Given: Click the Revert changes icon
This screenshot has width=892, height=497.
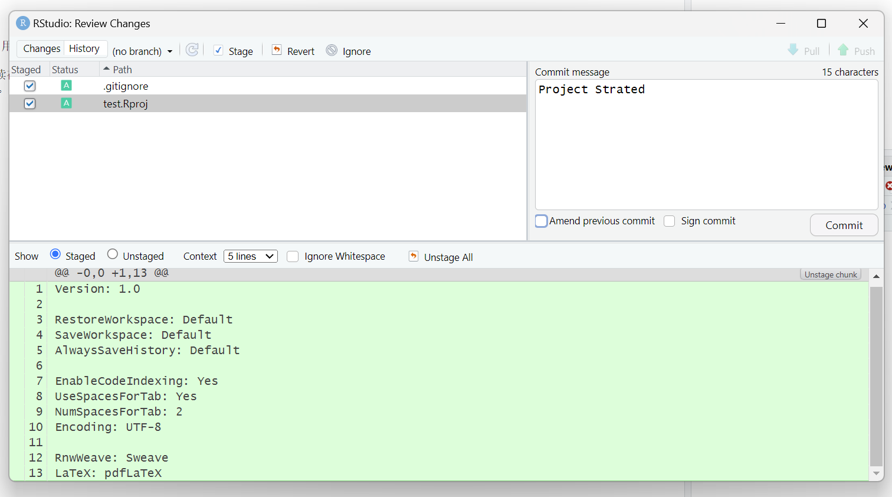Looking at the screenshot, I should 277,50.
